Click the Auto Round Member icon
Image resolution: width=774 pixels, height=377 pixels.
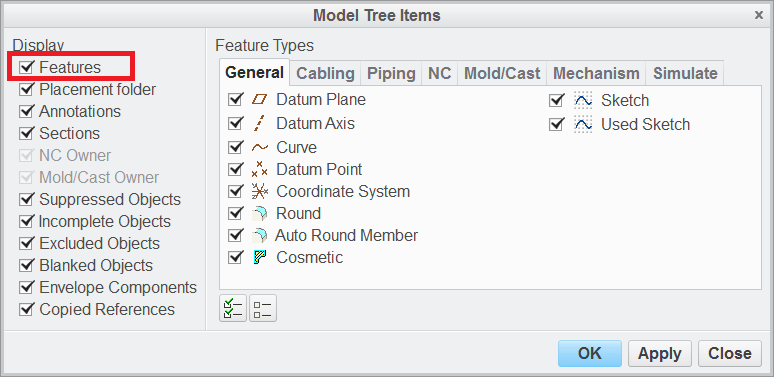(259, 235)
